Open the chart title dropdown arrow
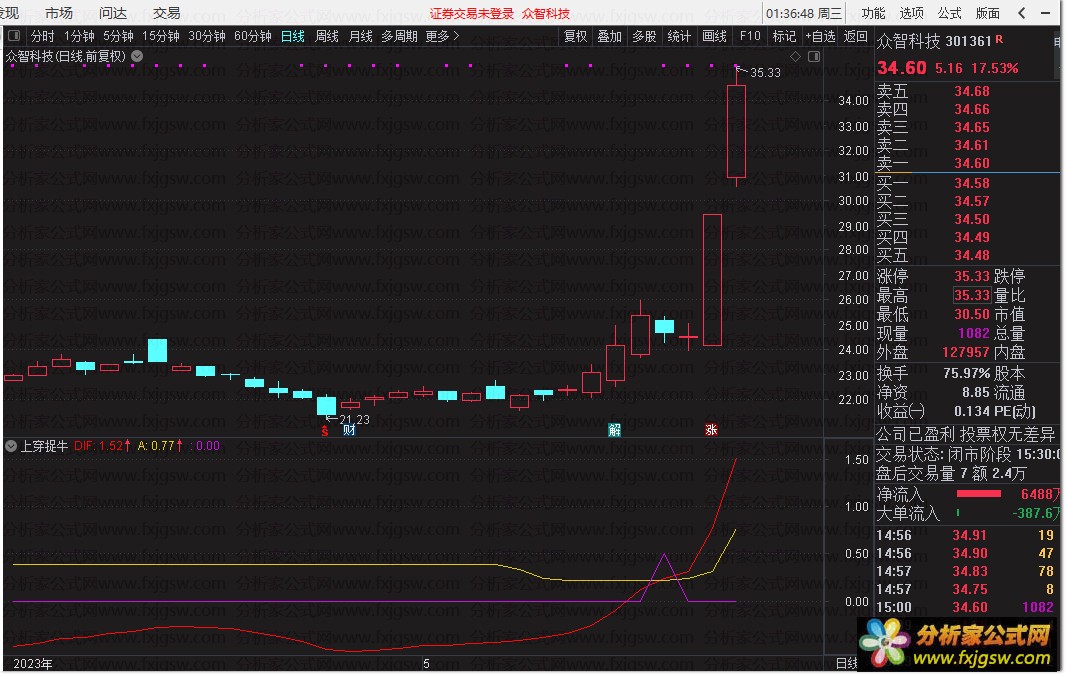The width and height of the screenshot is (1067, 675). click(137, 56)
